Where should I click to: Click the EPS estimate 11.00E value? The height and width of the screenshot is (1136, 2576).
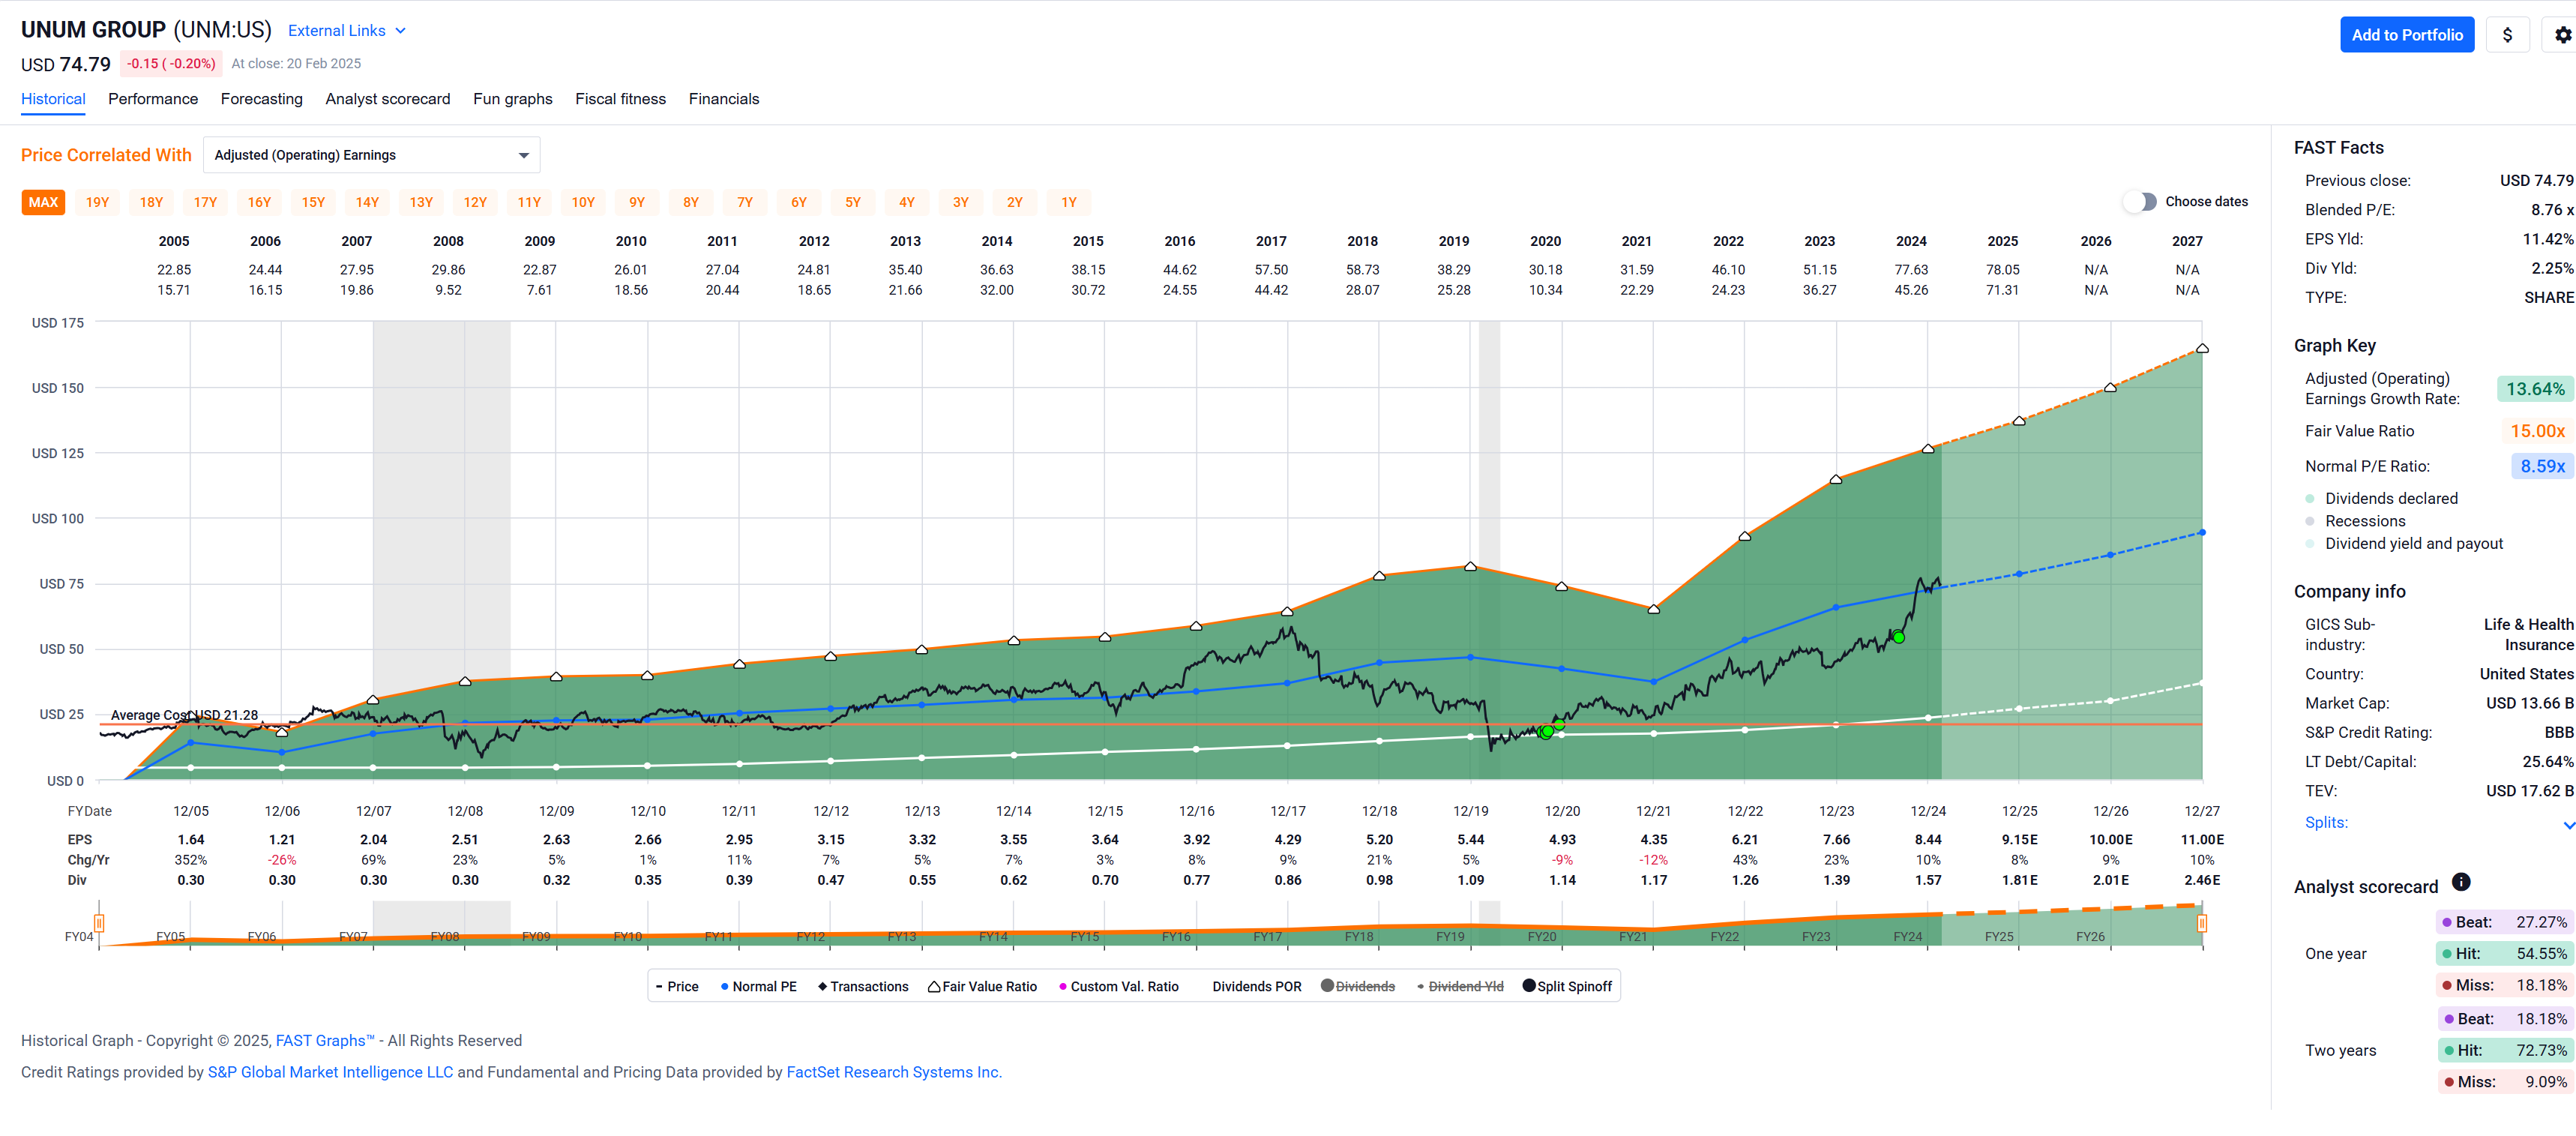[x=2202, y=840]
